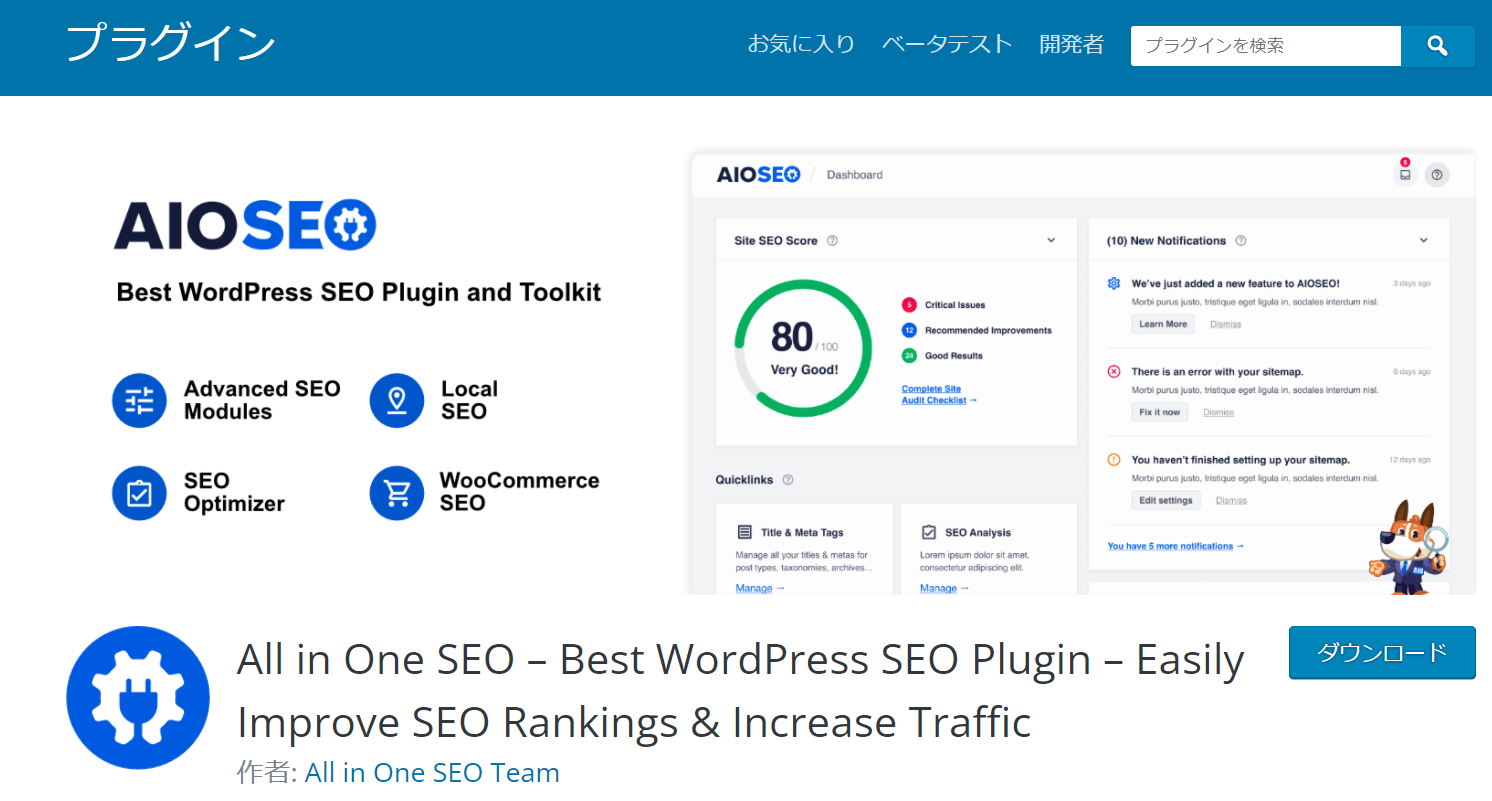1492x801 pixels.
Task: Click the ダウンロード button
Action: [1382, 653]
